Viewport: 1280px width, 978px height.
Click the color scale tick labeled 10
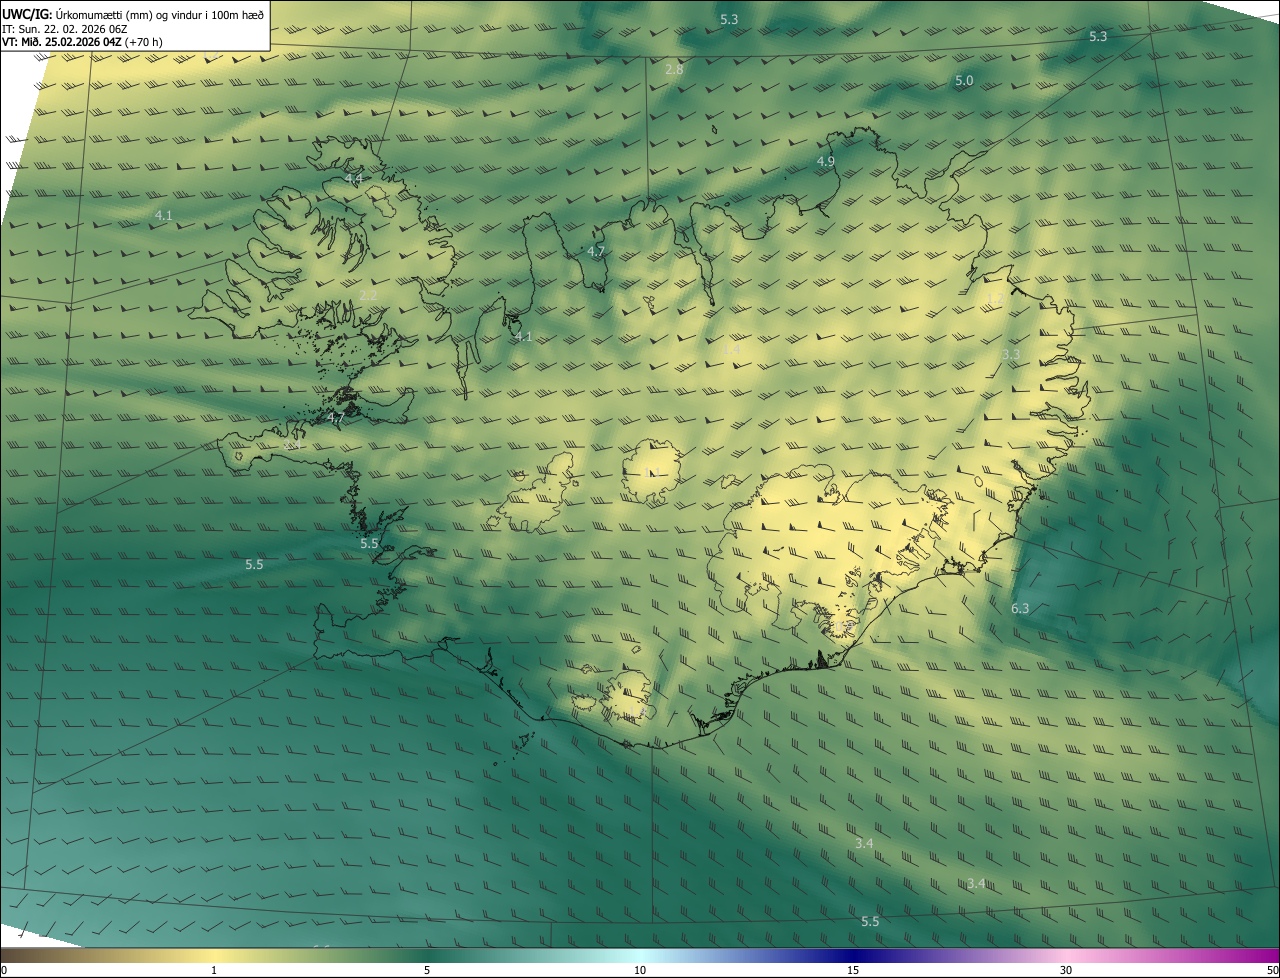point(640,971)
